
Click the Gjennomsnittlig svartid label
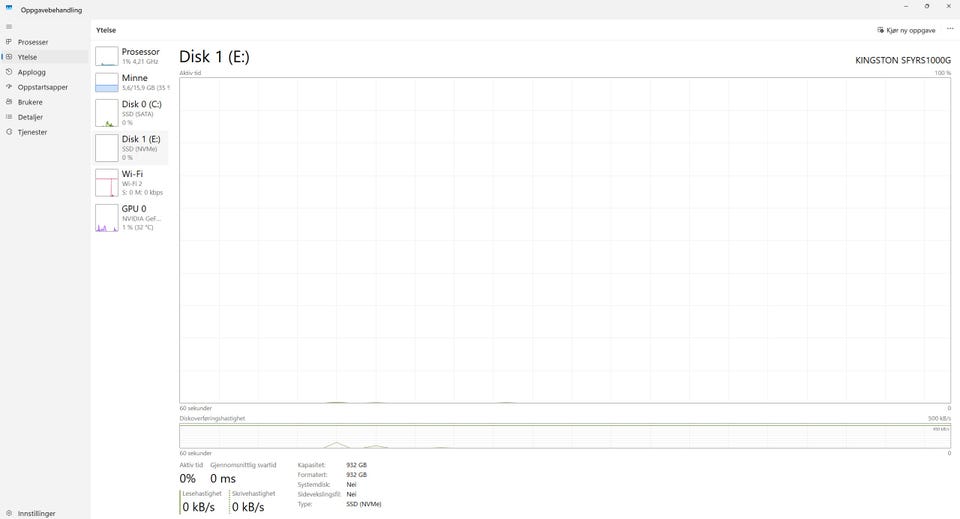(243, 465)
